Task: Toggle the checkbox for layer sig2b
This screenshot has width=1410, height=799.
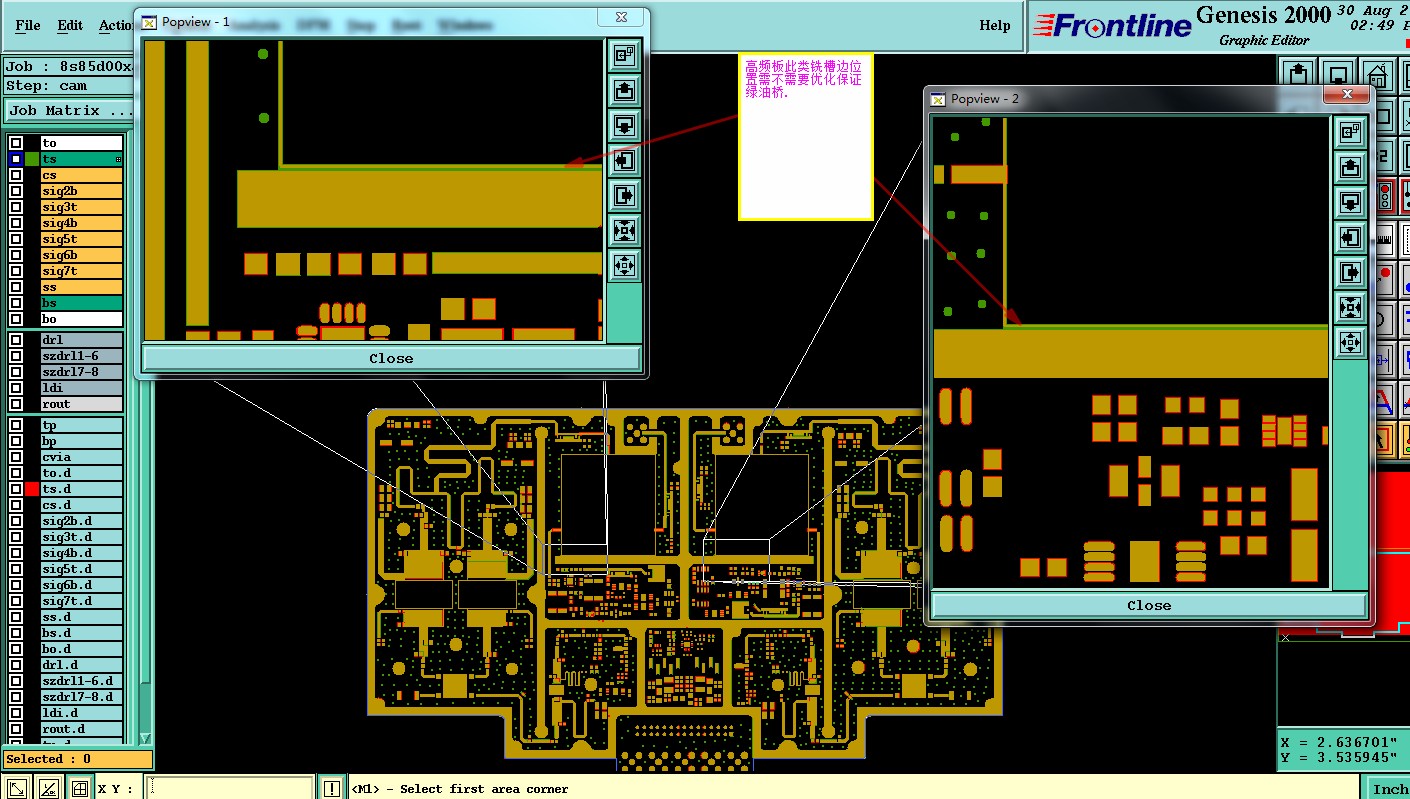Action: (16, 191)
